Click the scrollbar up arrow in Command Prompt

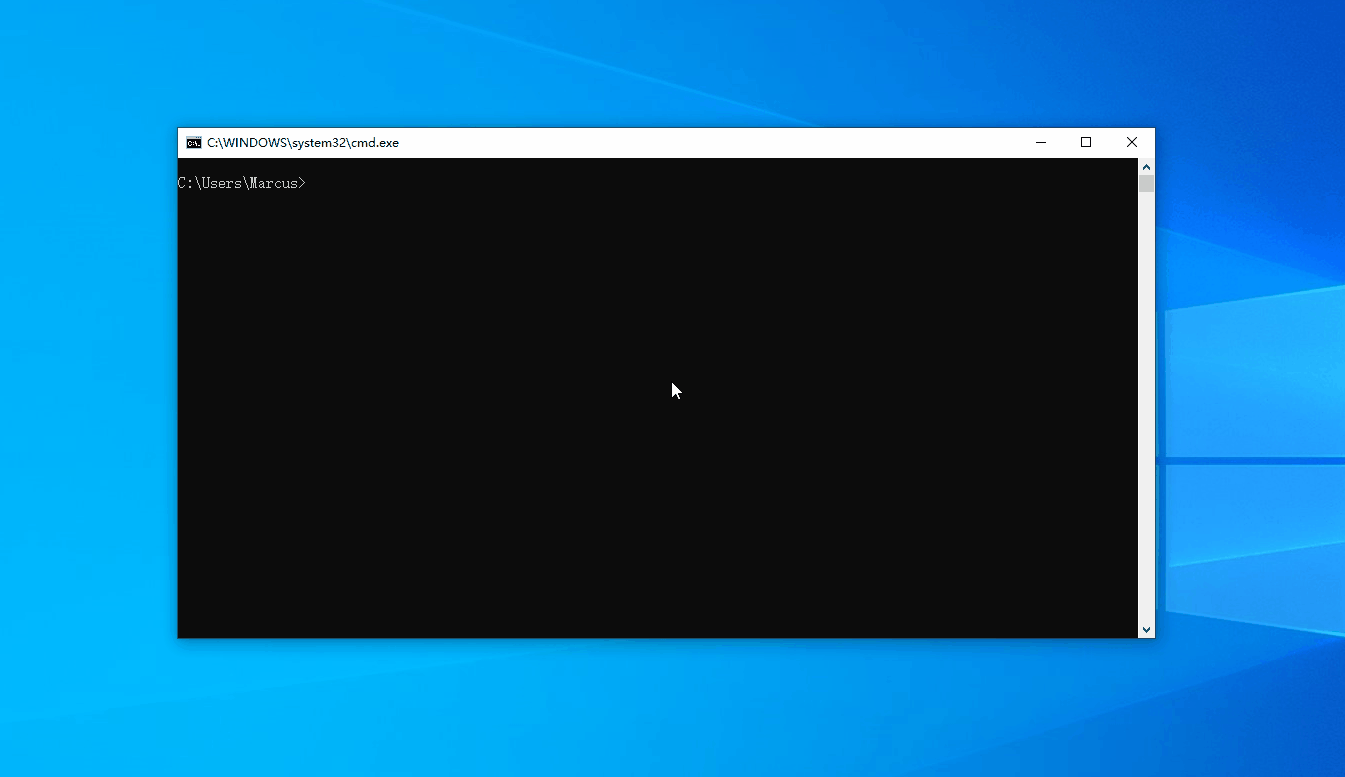point(1147,167)
